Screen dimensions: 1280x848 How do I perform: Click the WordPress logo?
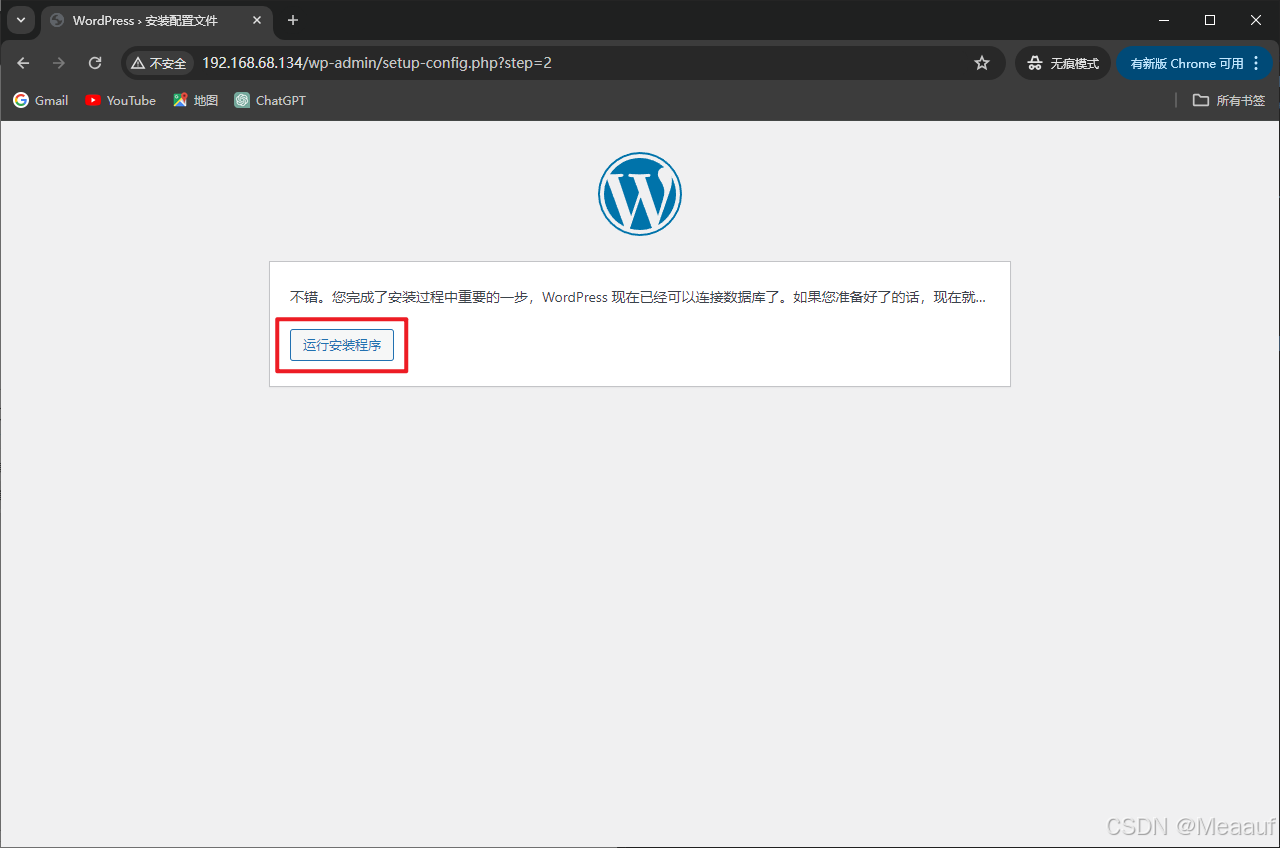pyautogui.click(x=640, y=194)
